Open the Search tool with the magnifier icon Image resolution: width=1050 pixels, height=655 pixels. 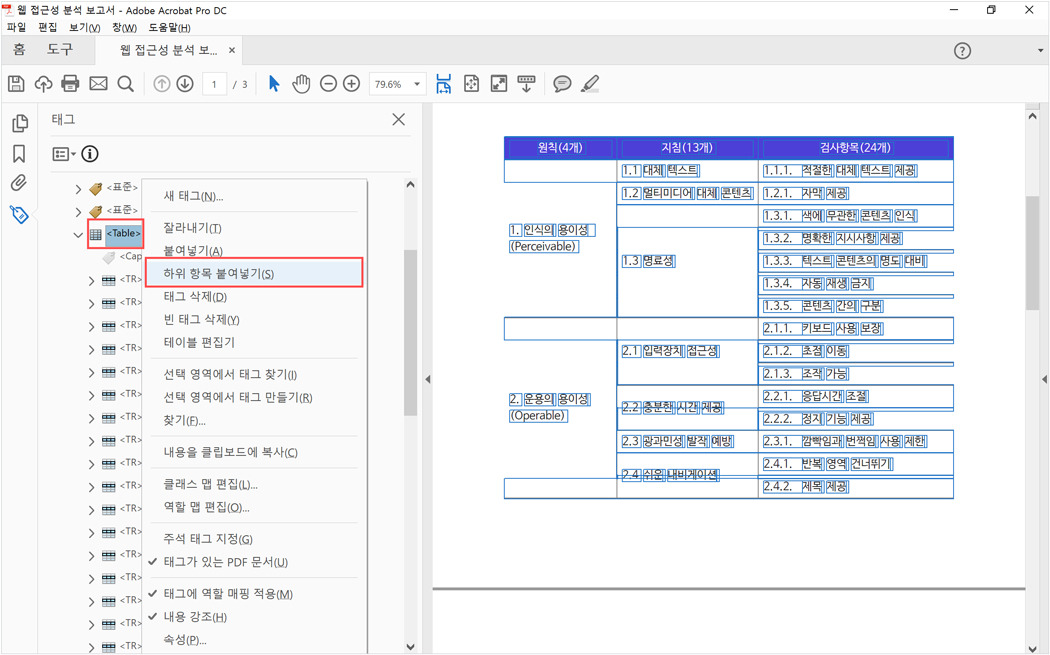124,83
